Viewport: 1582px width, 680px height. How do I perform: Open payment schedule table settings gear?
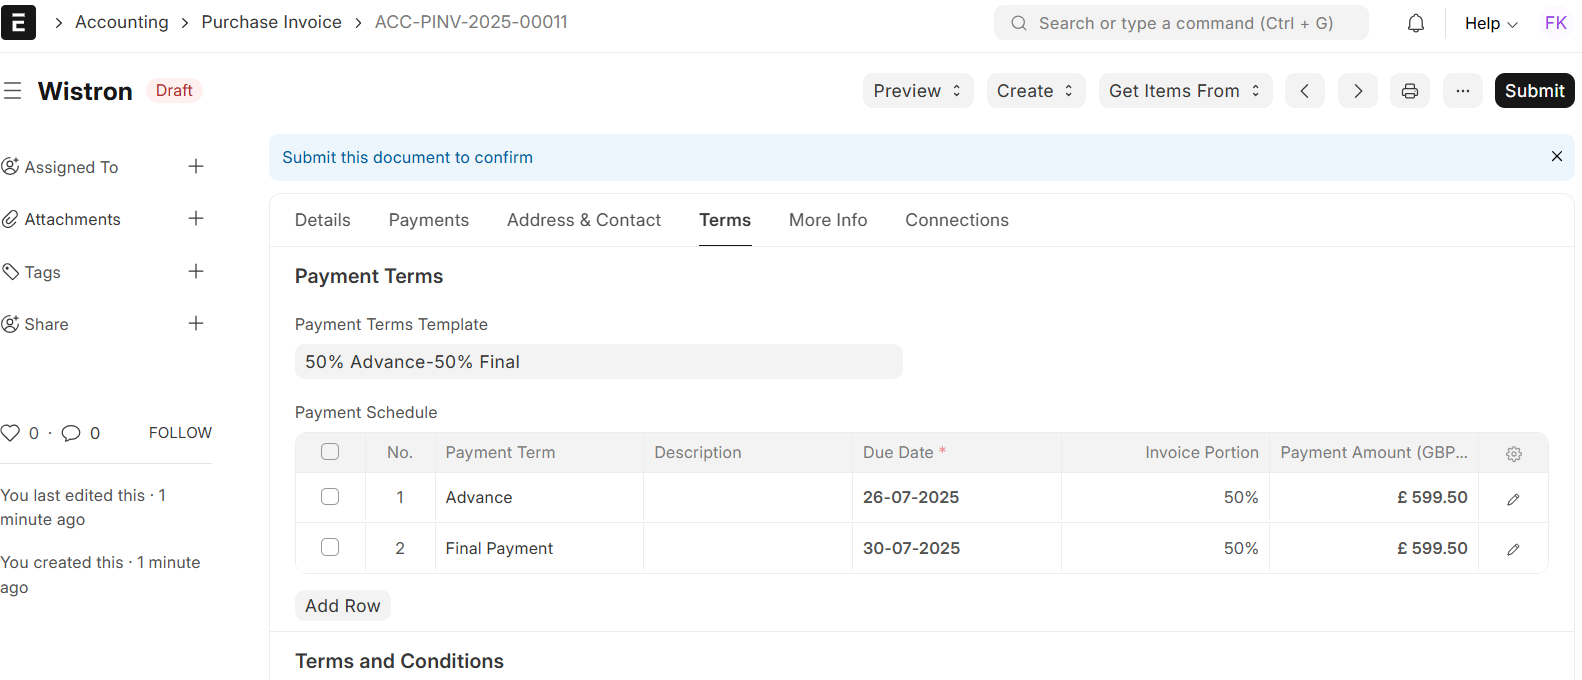(1513, 454)
